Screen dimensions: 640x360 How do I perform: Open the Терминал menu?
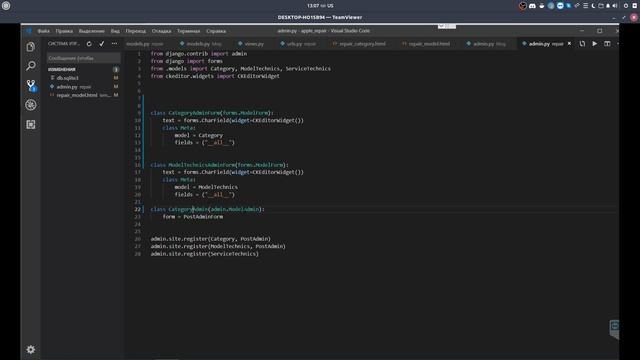(188, 31)
